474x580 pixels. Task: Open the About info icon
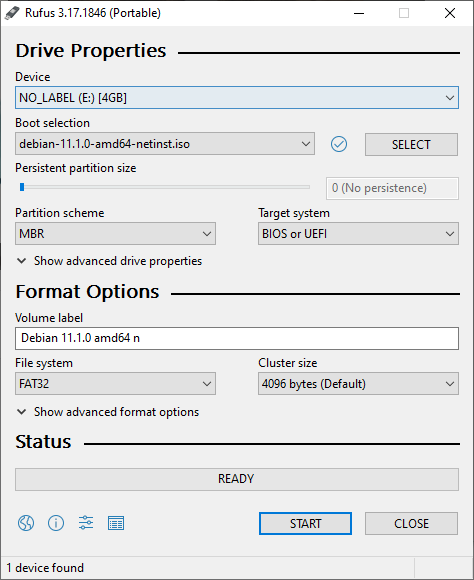click(56, 523)
